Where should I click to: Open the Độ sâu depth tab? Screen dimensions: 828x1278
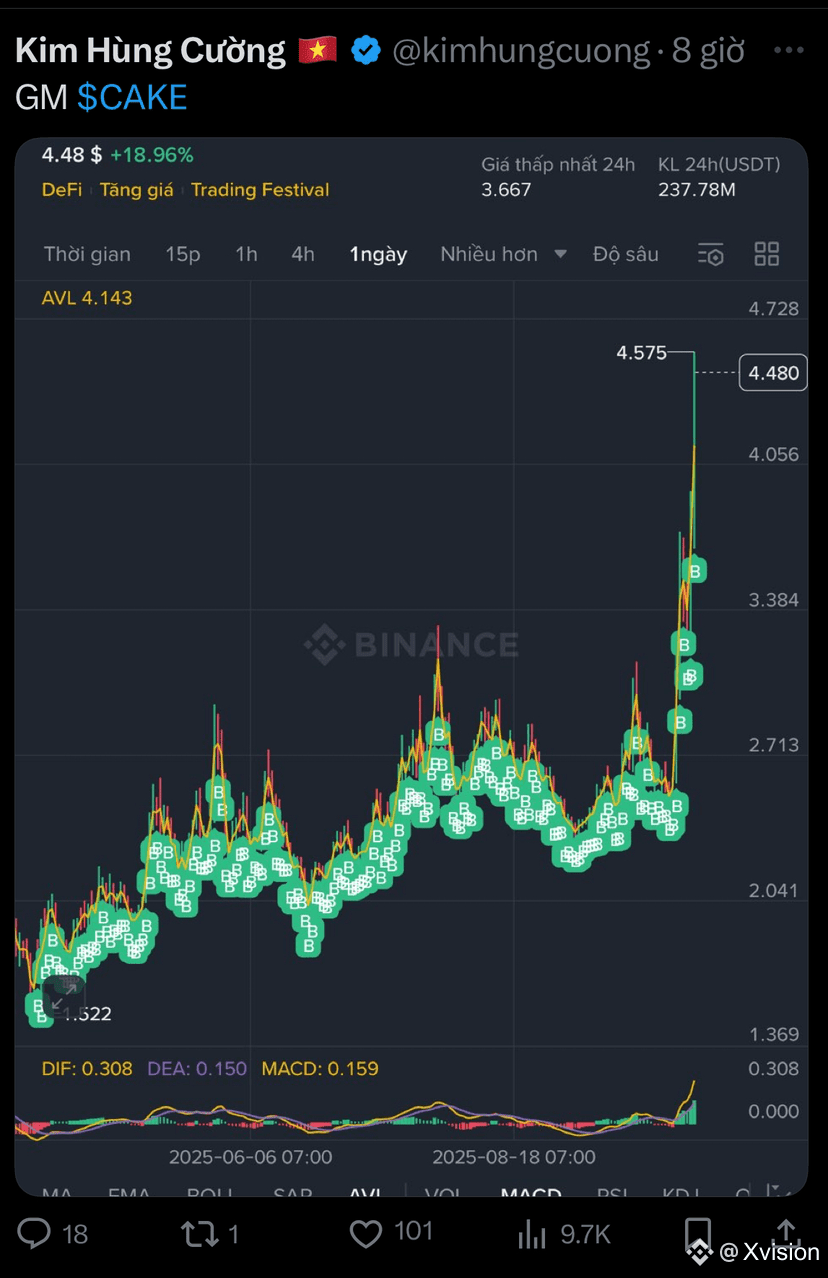[x=626, y=254]
